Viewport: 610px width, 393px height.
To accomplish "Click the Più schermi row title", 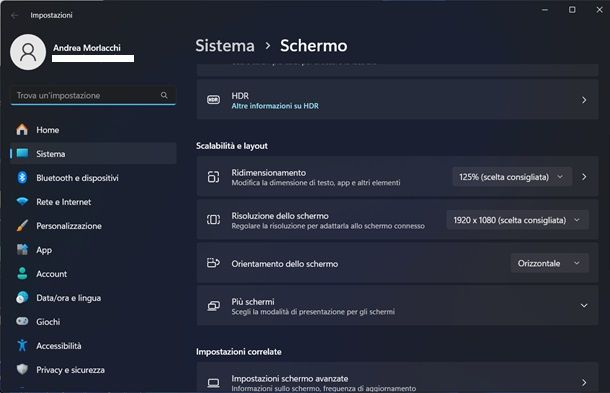I will 253,302.
